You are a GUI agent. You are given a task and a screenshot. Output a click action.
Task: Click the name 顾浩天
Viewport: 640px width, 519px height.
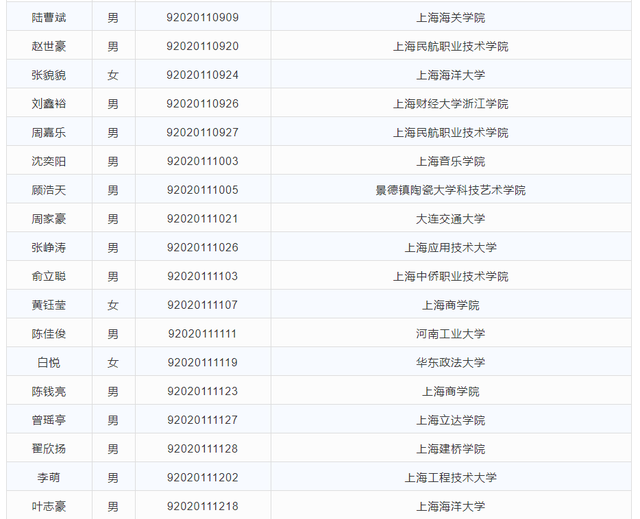(49, 190)
